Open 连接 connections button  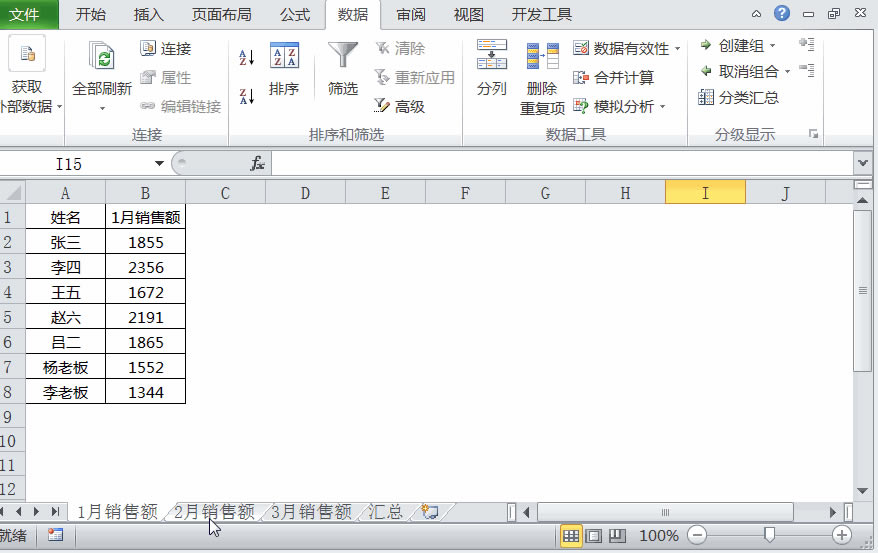(x=166, y=49)
